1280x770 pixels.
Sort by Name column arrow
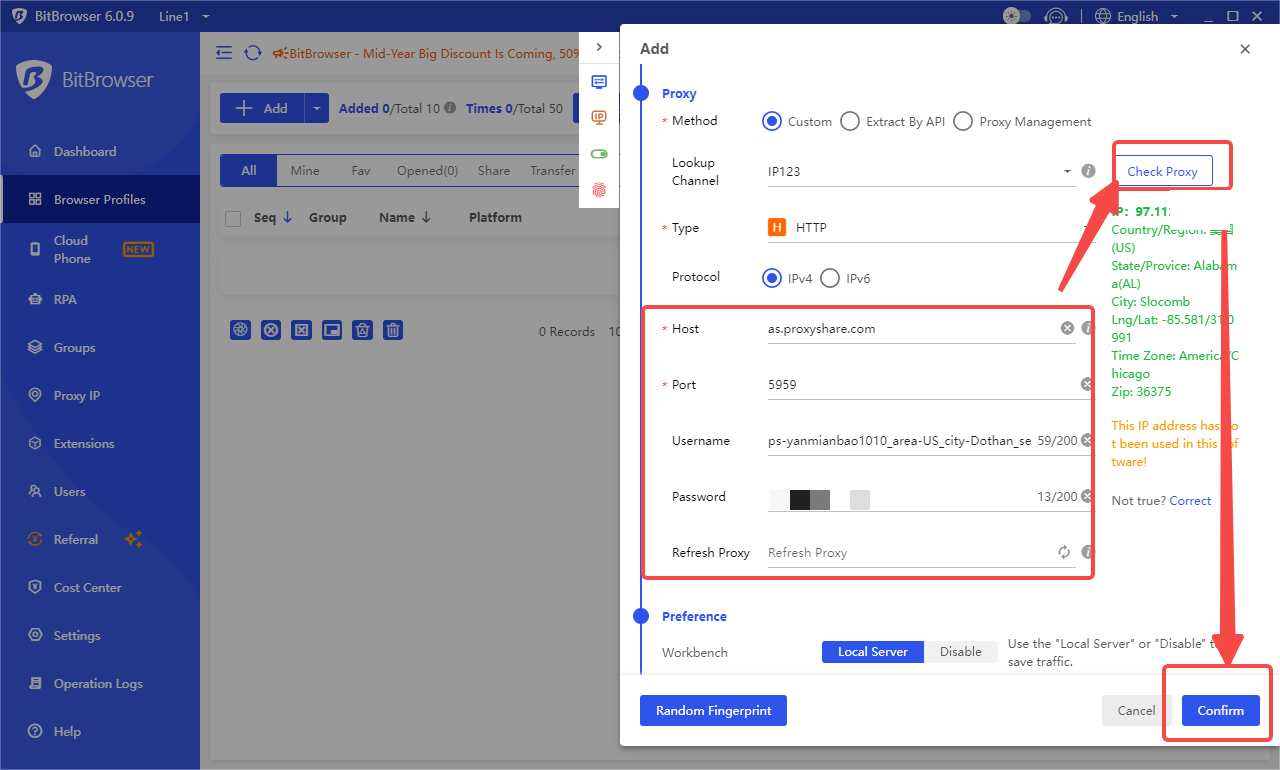point(426,217)
